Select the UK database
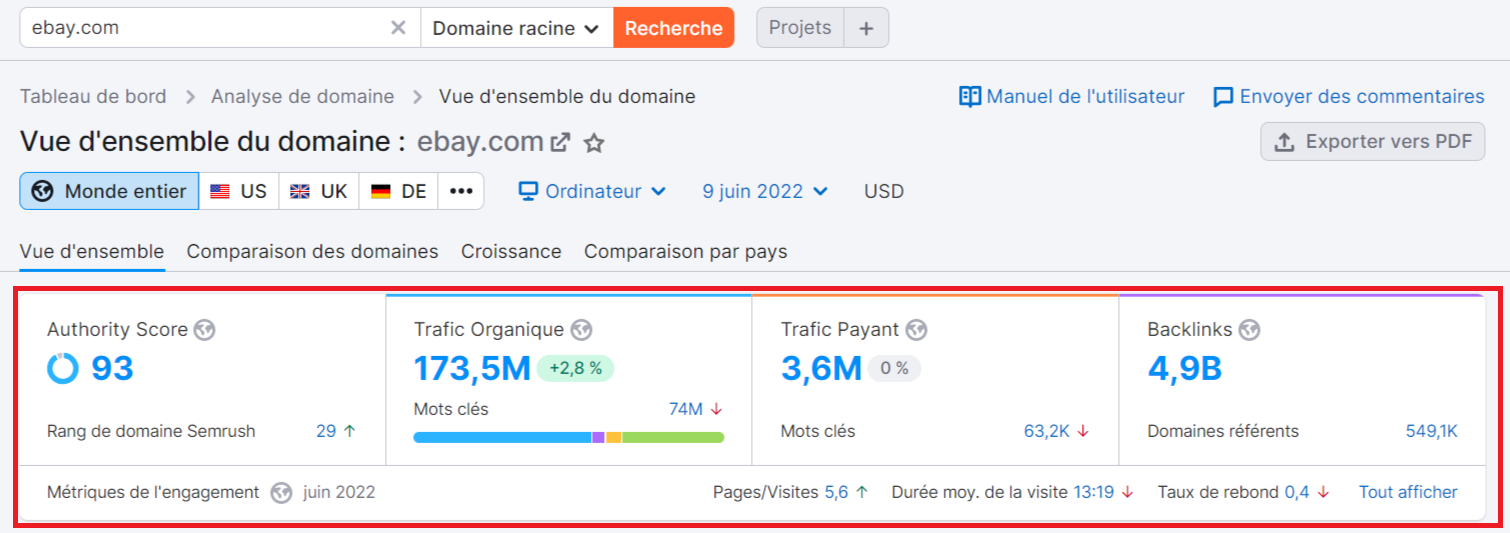The image size is (1510, 533). [318, 191]
